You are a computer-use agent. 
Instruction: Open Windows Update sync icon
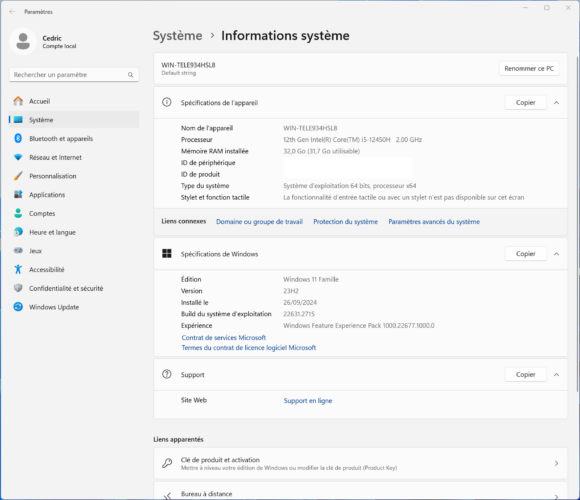click(18, 307)
